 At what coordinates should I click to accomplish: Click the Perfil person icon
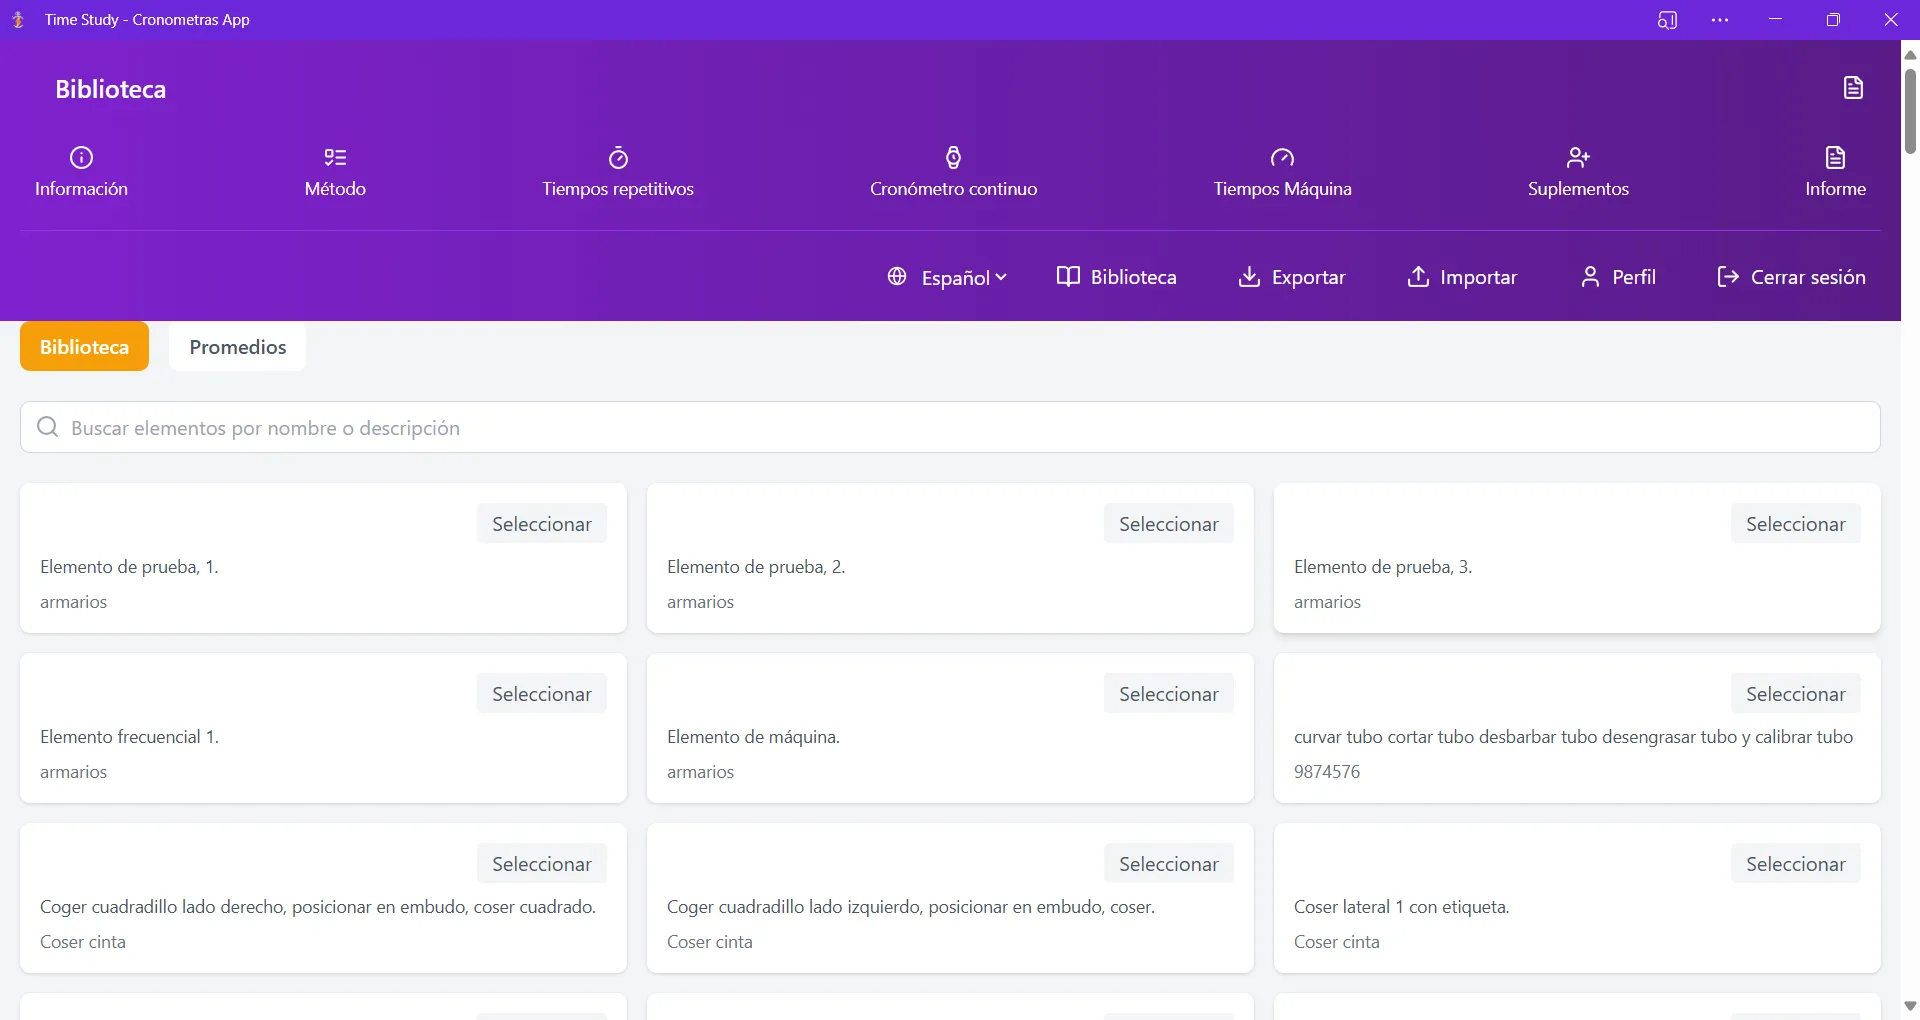pos(1590,276)
